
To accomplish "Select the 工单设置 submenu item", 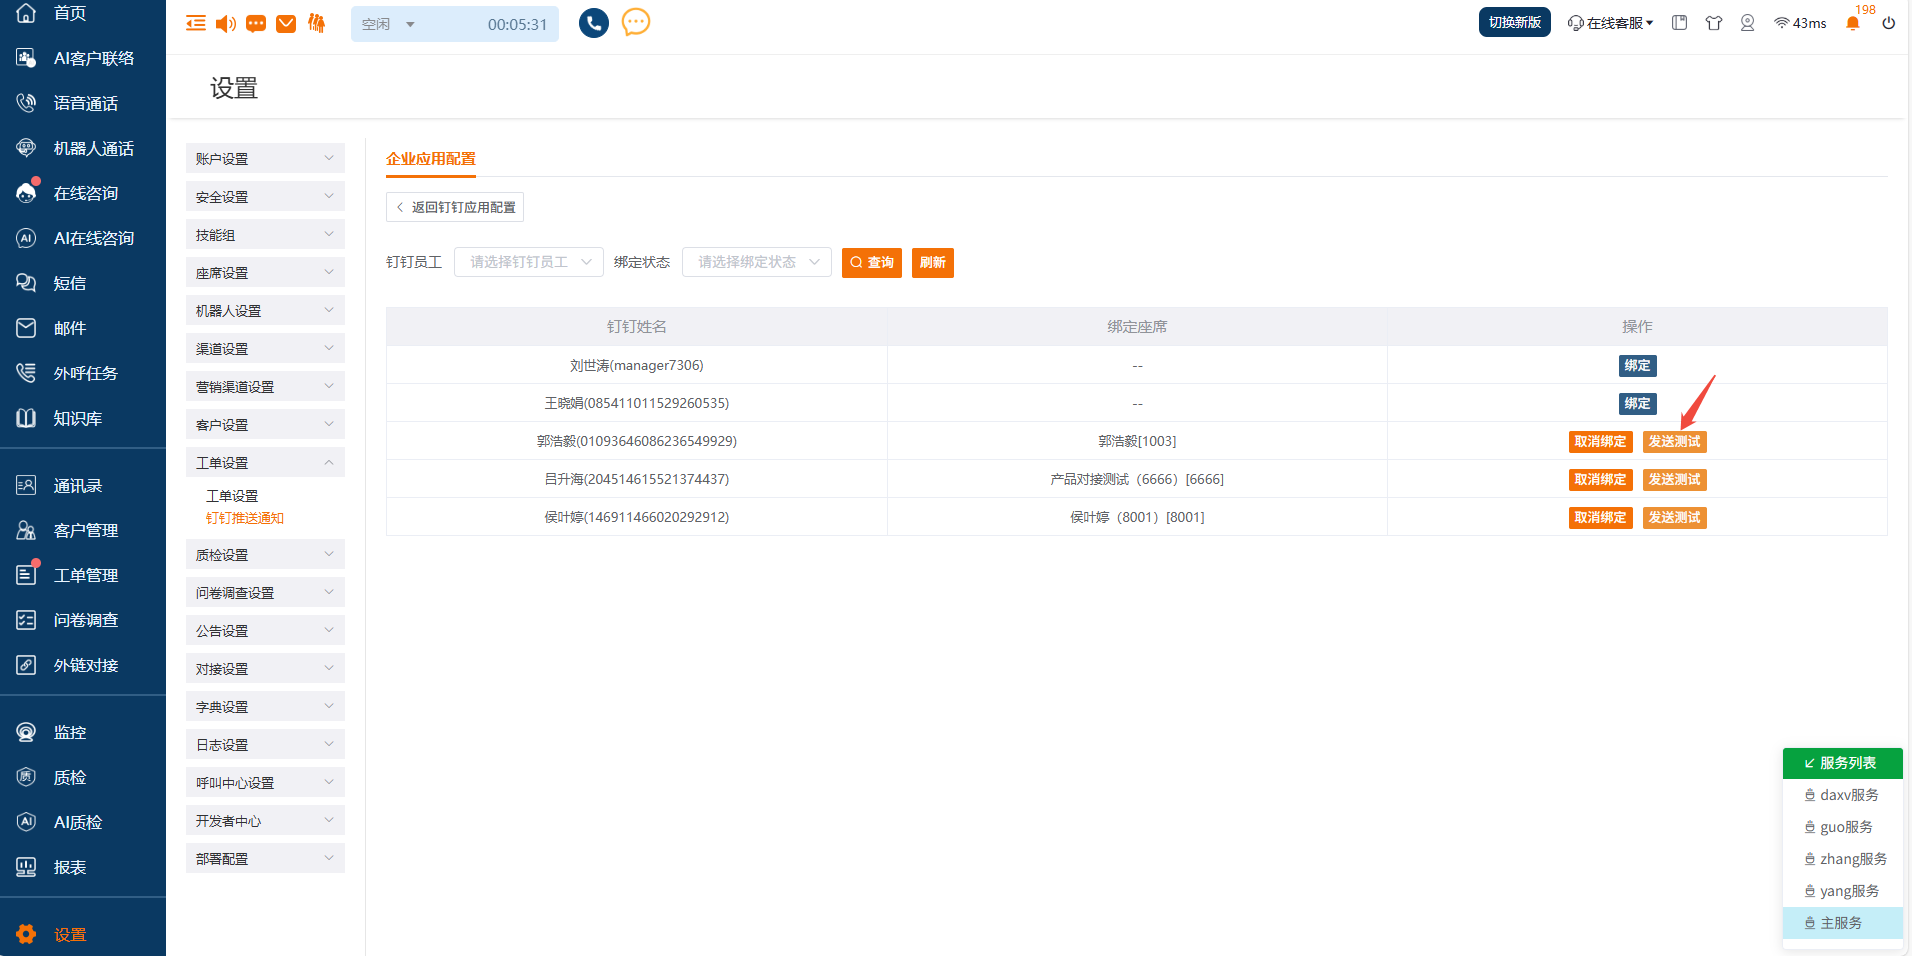I will [x=232, y=496].
